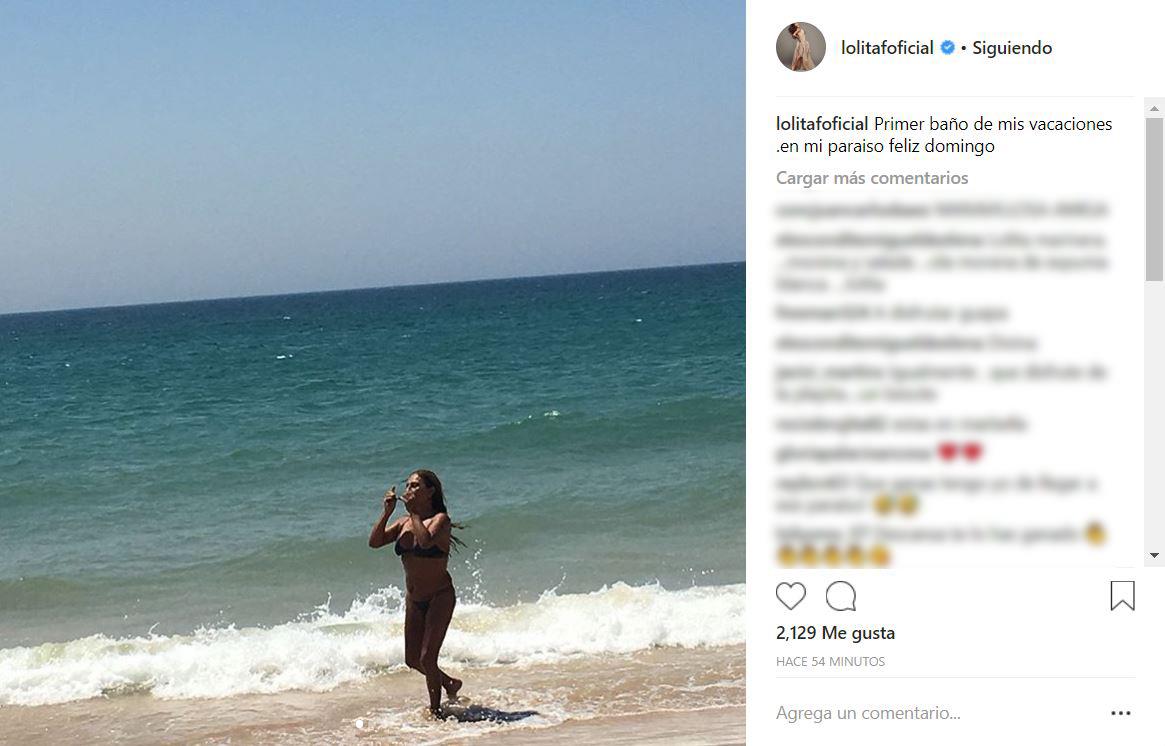Click the blue verified badge
This screenshot has width=1165, height=746.
pos(947,48)
